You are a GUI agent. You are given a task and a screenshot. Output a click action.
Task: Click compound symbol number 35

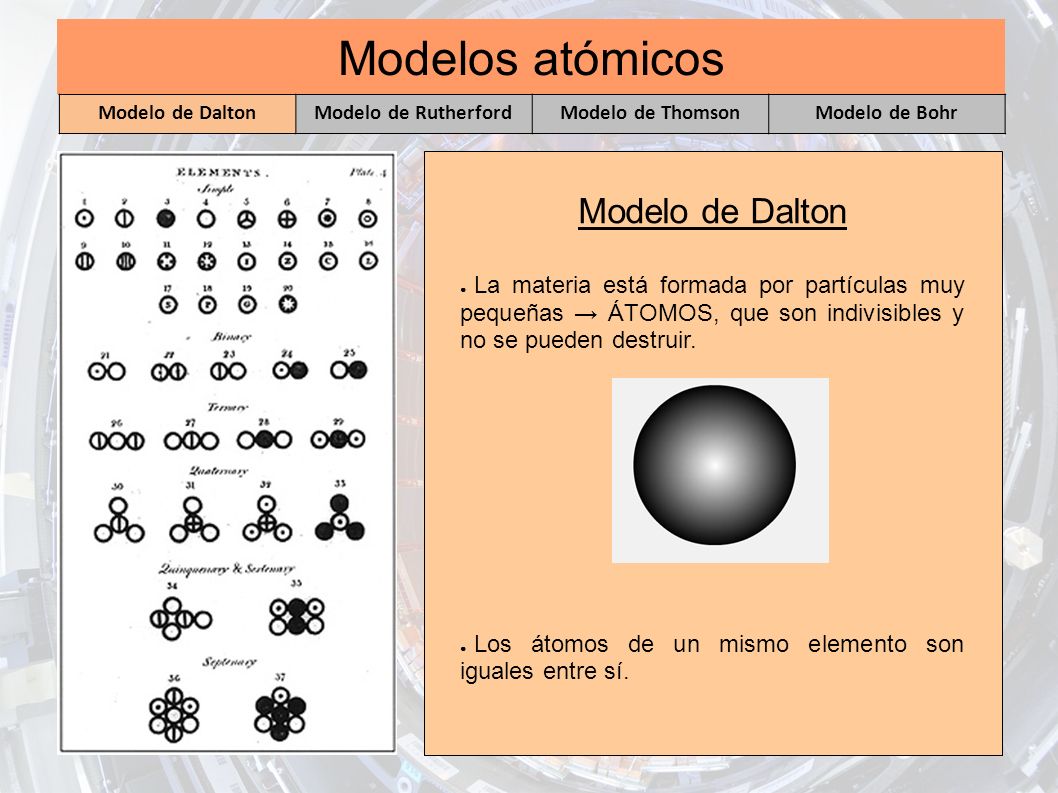296,616
